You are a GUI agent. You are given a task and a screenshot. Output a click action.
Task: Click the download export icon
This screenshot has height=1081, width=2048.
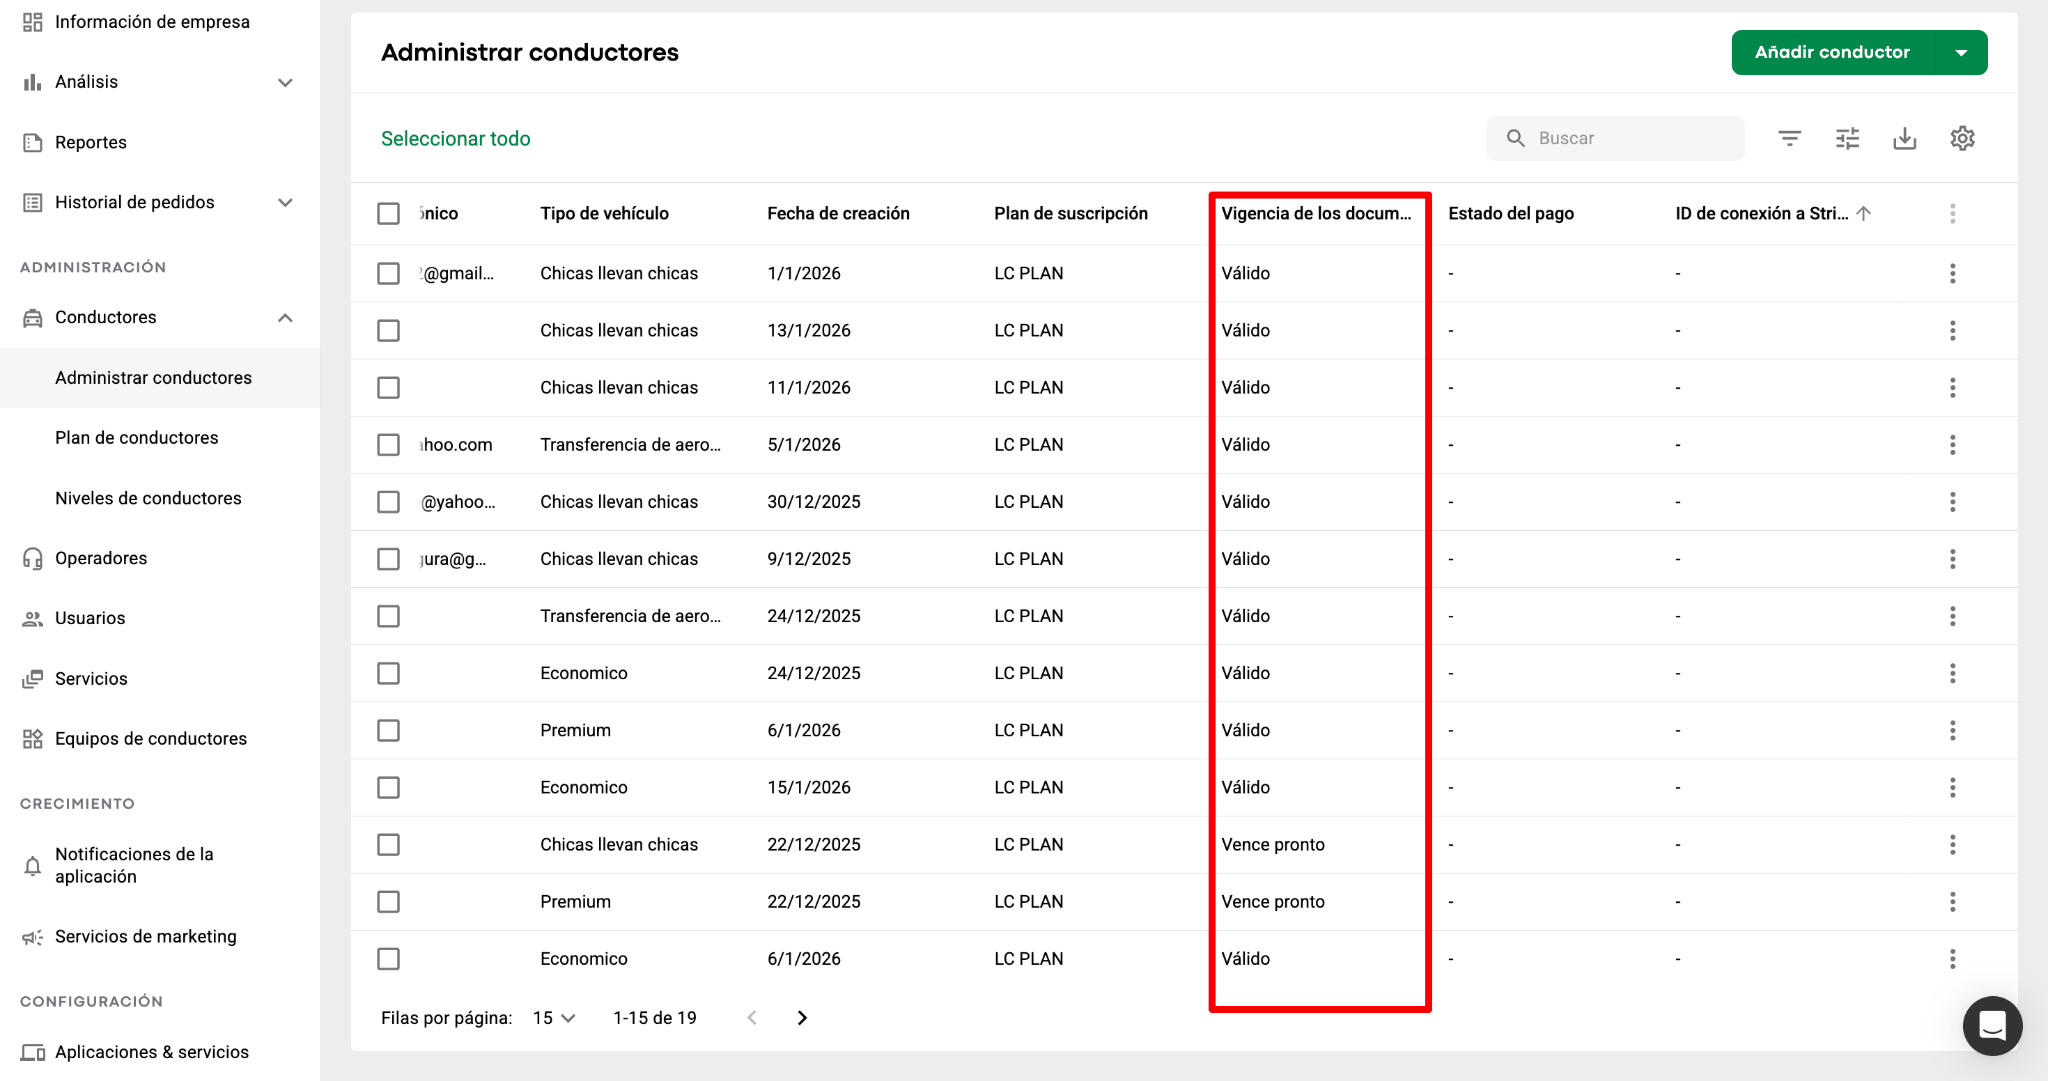coord(1904,138)
